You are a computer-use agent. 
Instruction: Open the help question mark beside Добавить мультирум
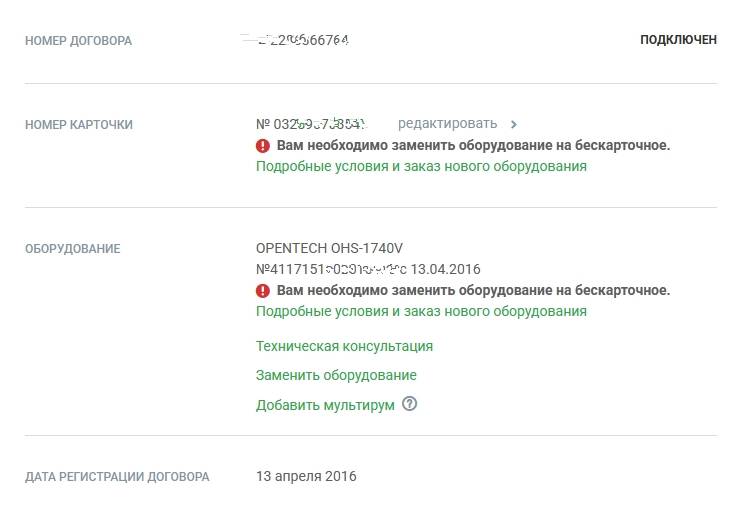coord(409,405)
